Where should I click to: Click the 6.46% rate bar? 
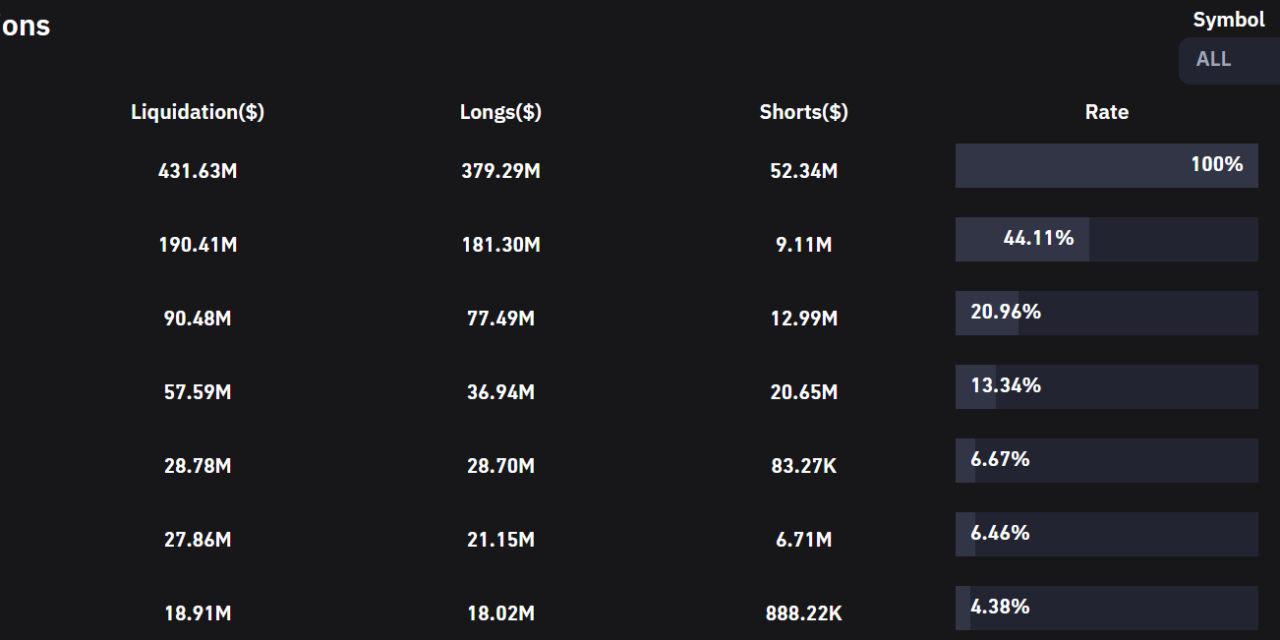click(x=1106, y=534)
